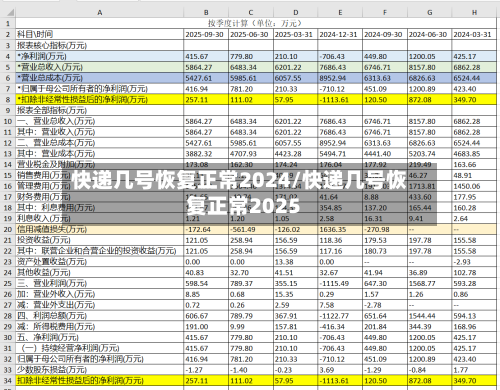Click the 加:营业外收入(万元) label
The image size is (500, 390).
pos(56,294)
